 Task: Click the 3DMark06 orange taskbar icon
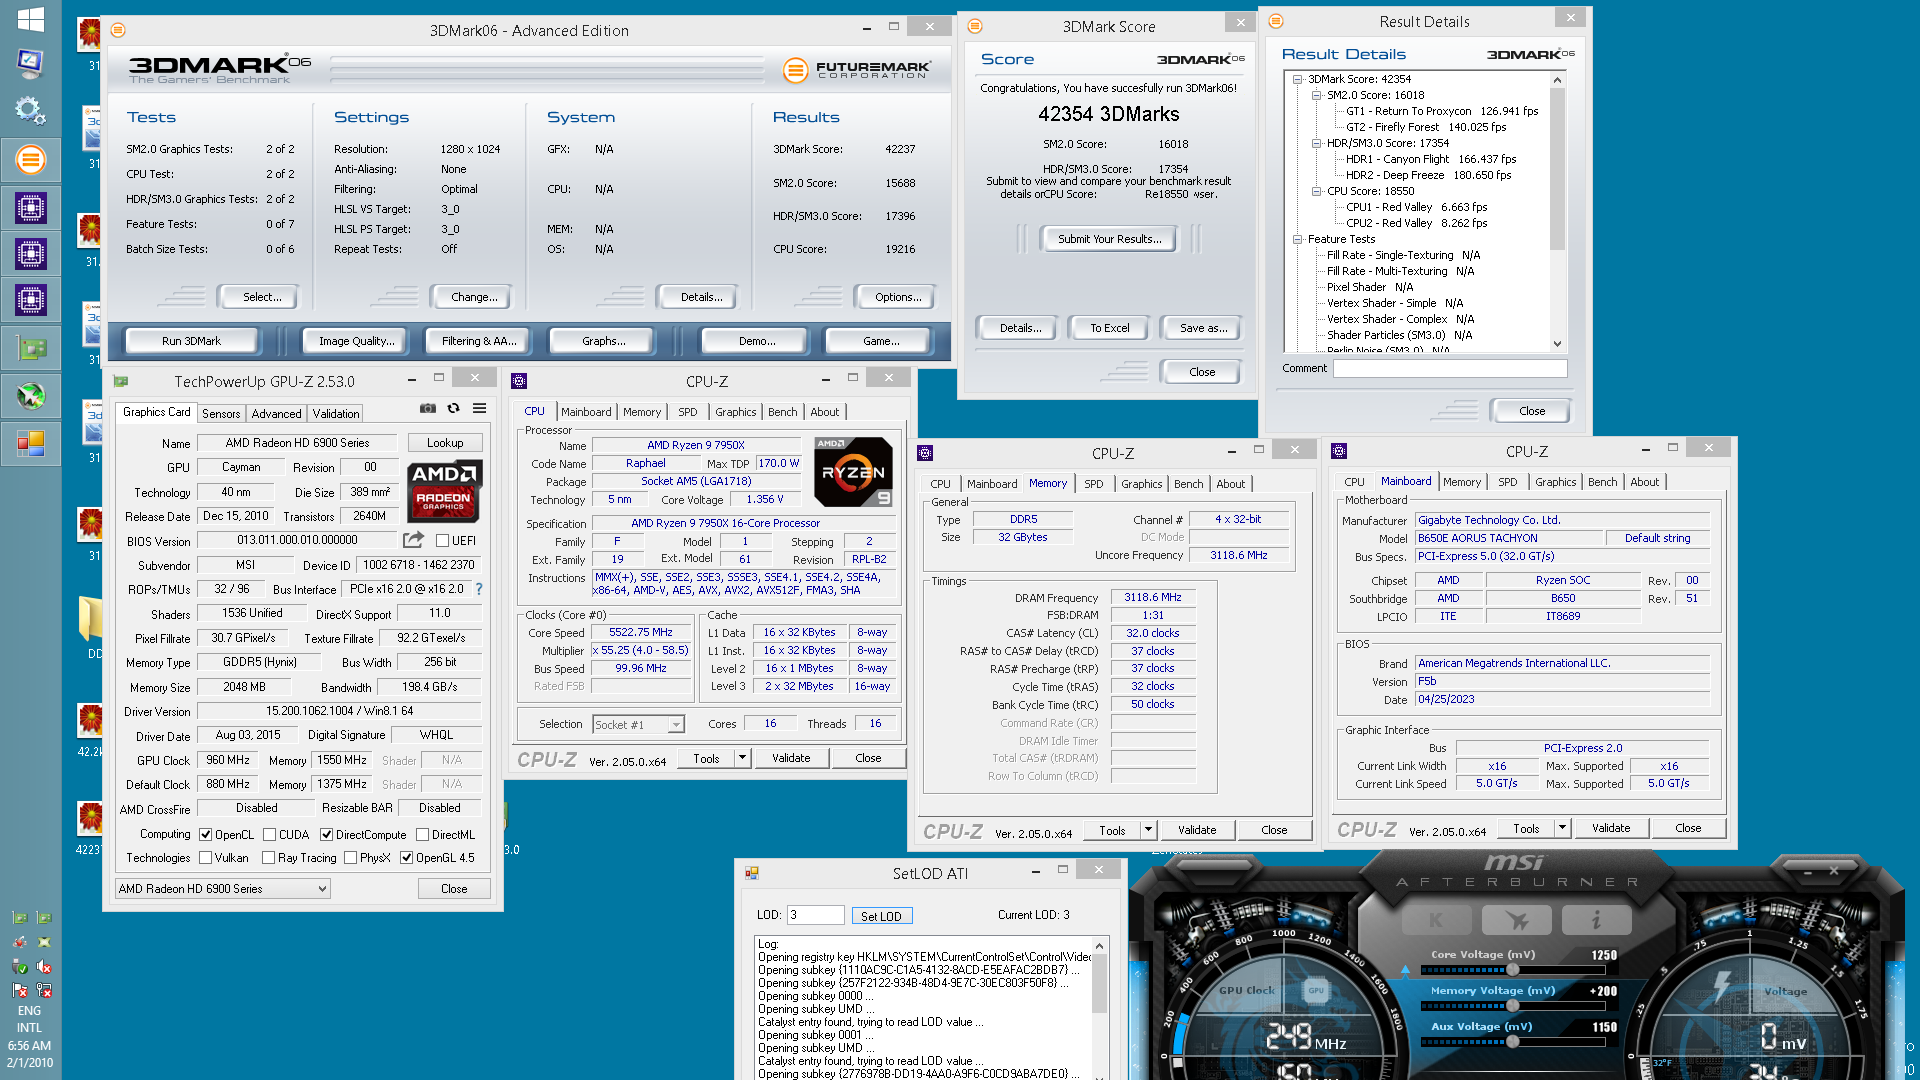[x=30, y=160]
